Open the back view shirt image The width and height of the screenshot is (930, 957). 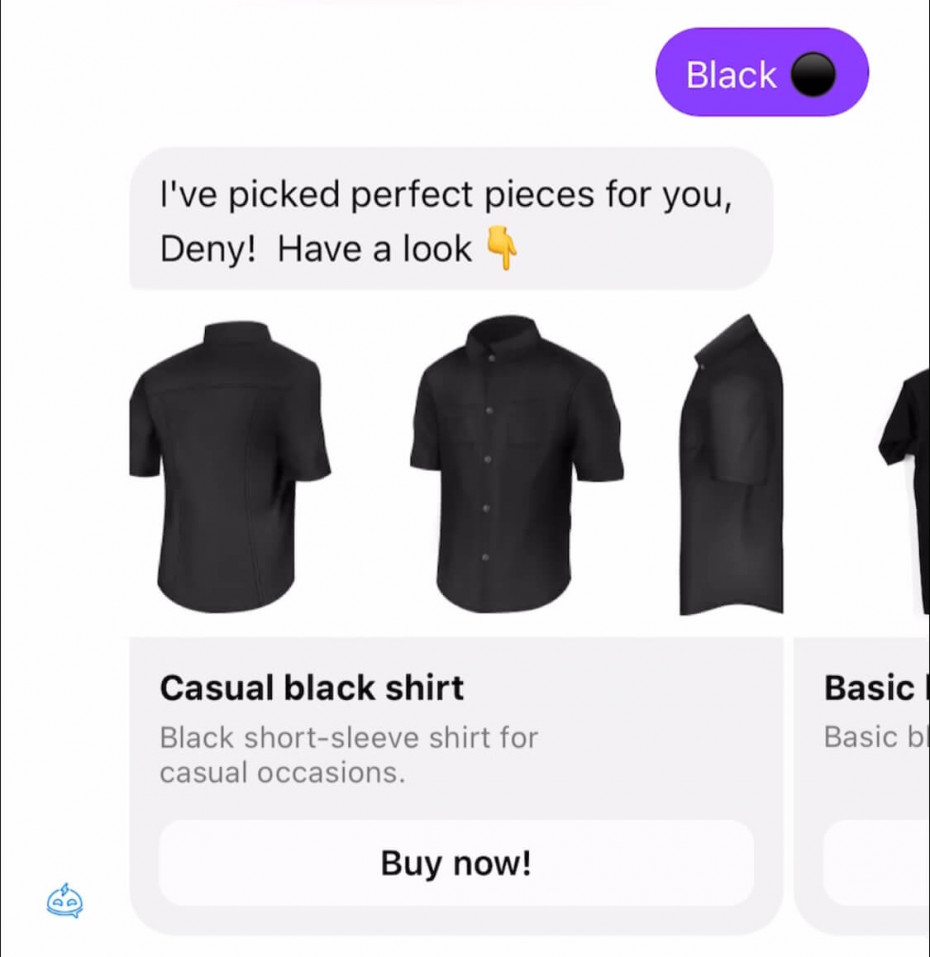point(229,467)
